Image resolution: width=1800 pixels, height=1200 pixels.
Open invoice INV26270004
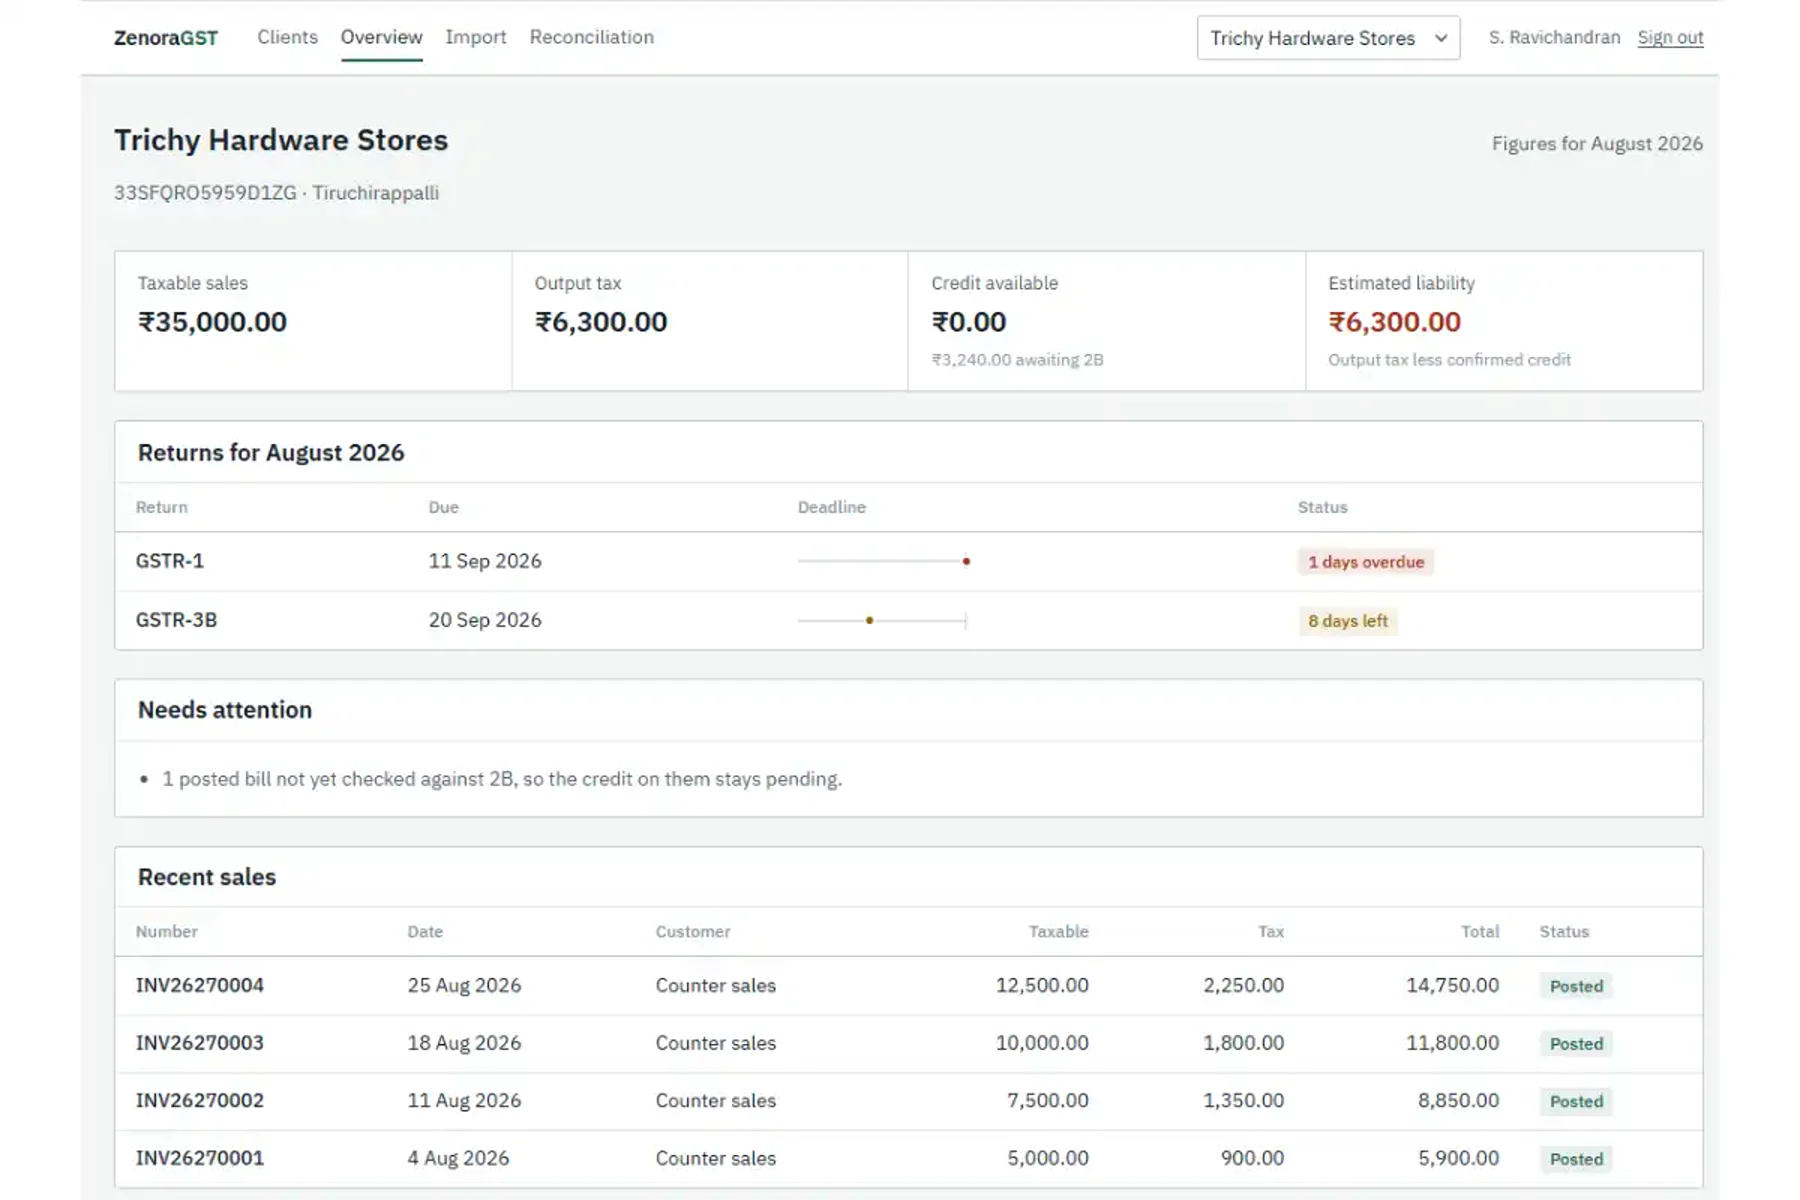[200, 985]
